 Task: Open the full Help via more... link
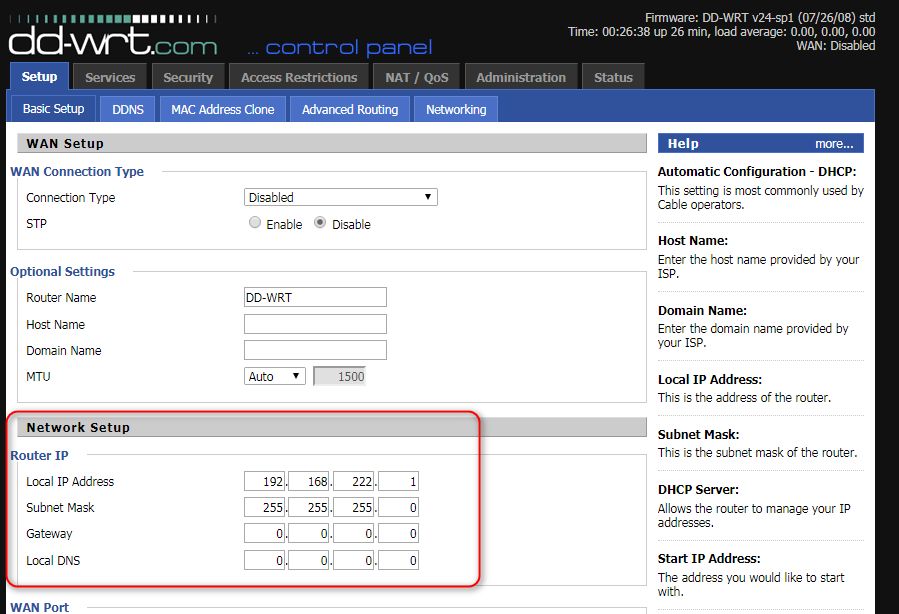click(834, 143)
